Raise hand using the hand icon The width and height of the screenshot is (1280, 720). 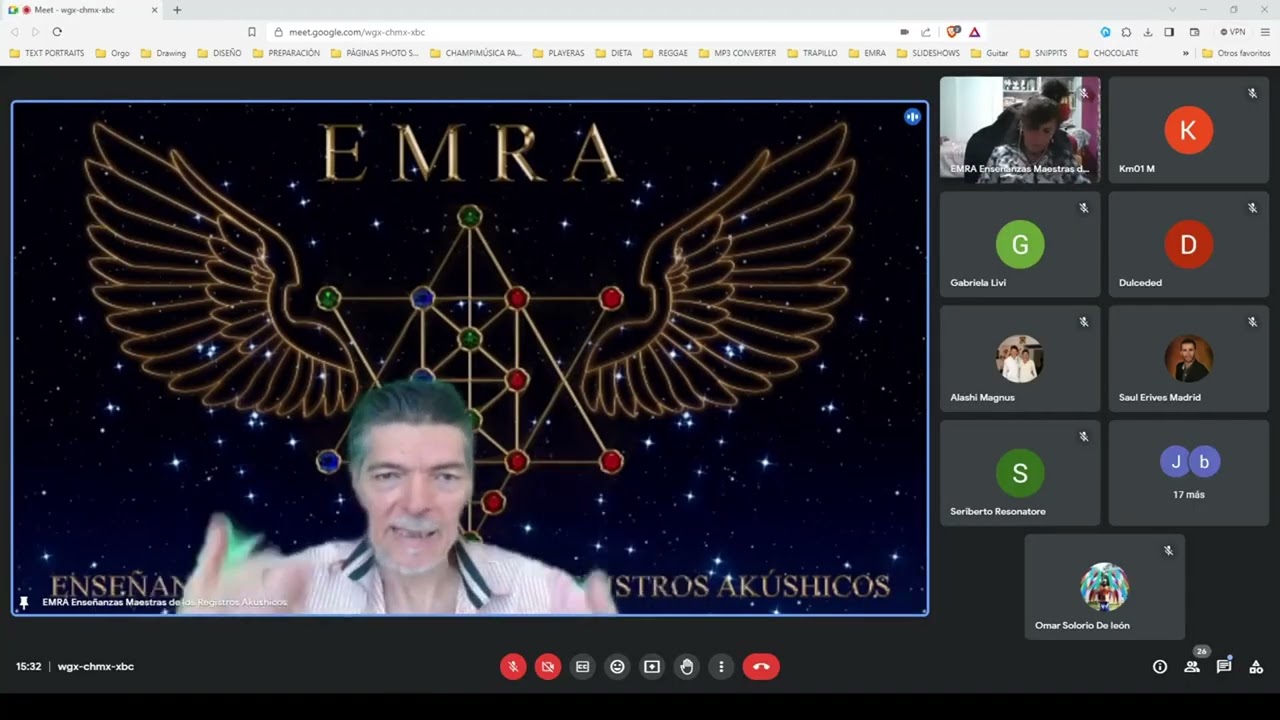[x=687, y=667]
